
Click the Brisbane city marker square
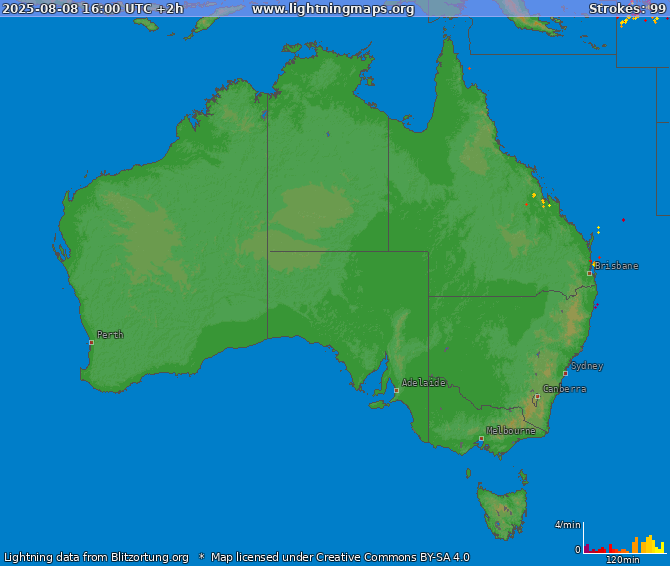pos(589,273)
